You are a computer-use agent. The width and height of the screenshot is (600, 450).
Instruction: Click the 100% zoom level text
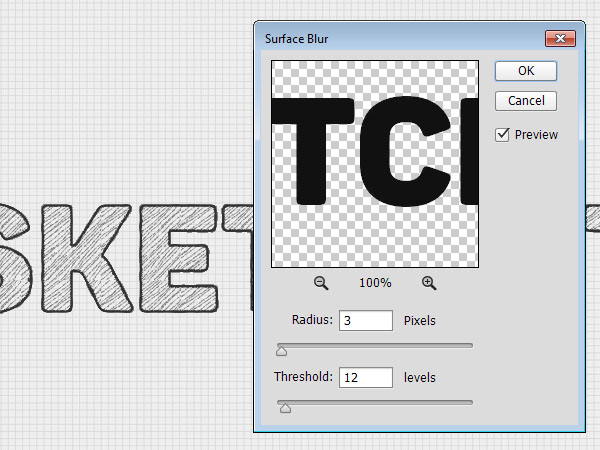[x=375, y=283]
